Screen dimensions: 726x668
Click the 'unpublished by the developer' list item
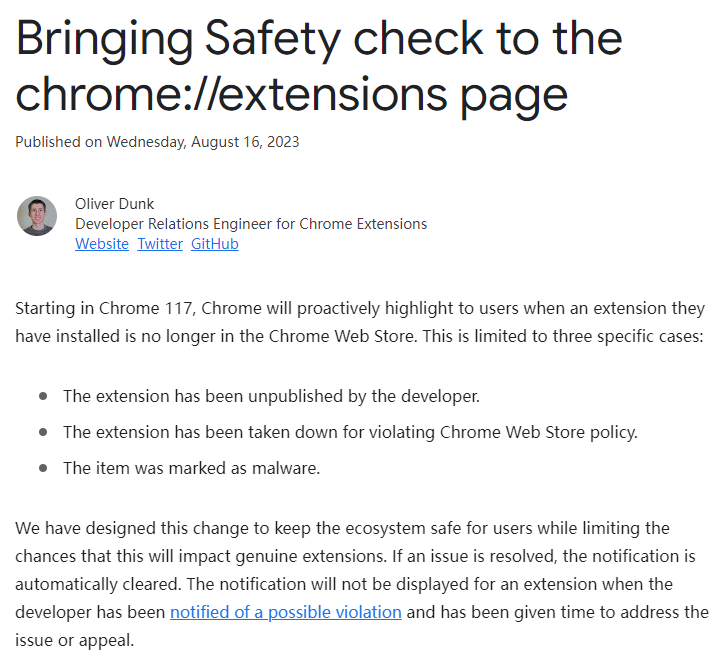pos(271,396)
